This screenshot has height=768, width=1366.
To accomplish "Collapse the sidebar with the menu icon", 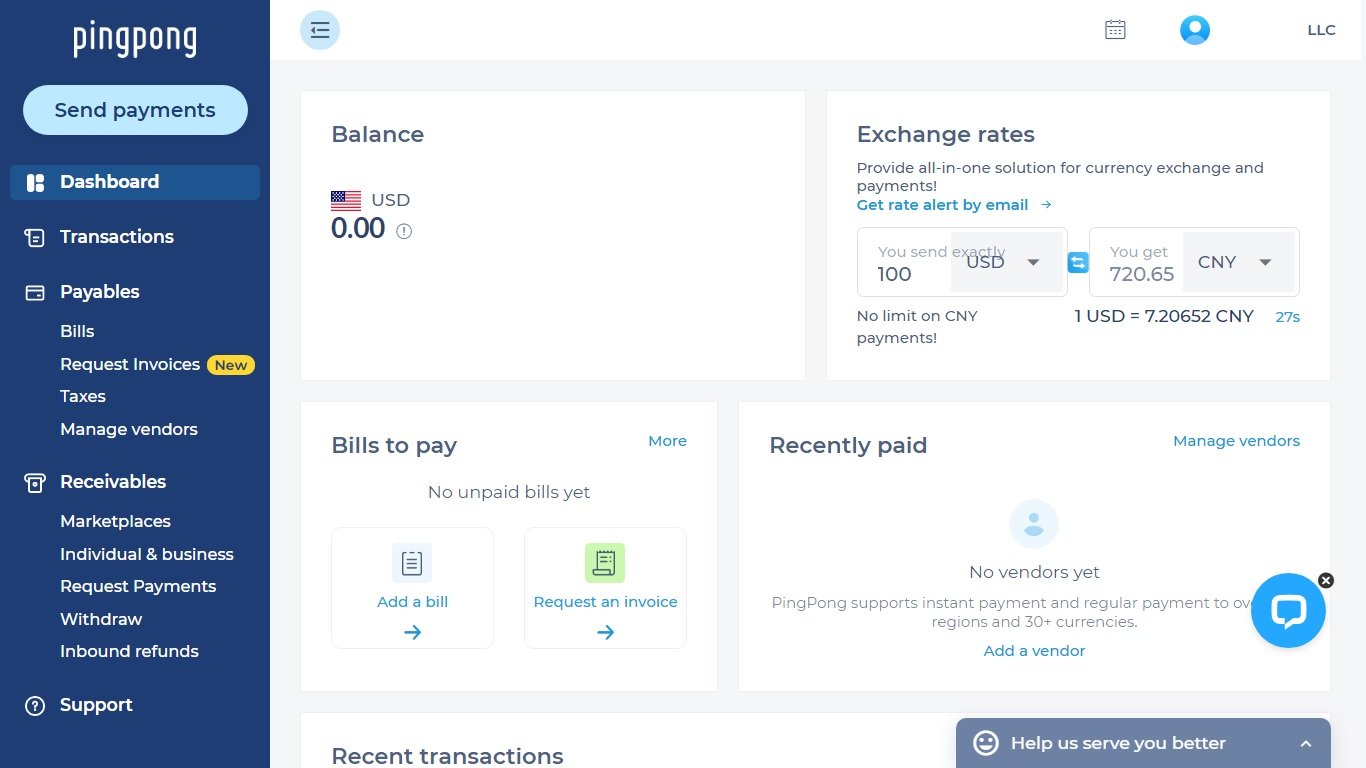I will [320, 30].
